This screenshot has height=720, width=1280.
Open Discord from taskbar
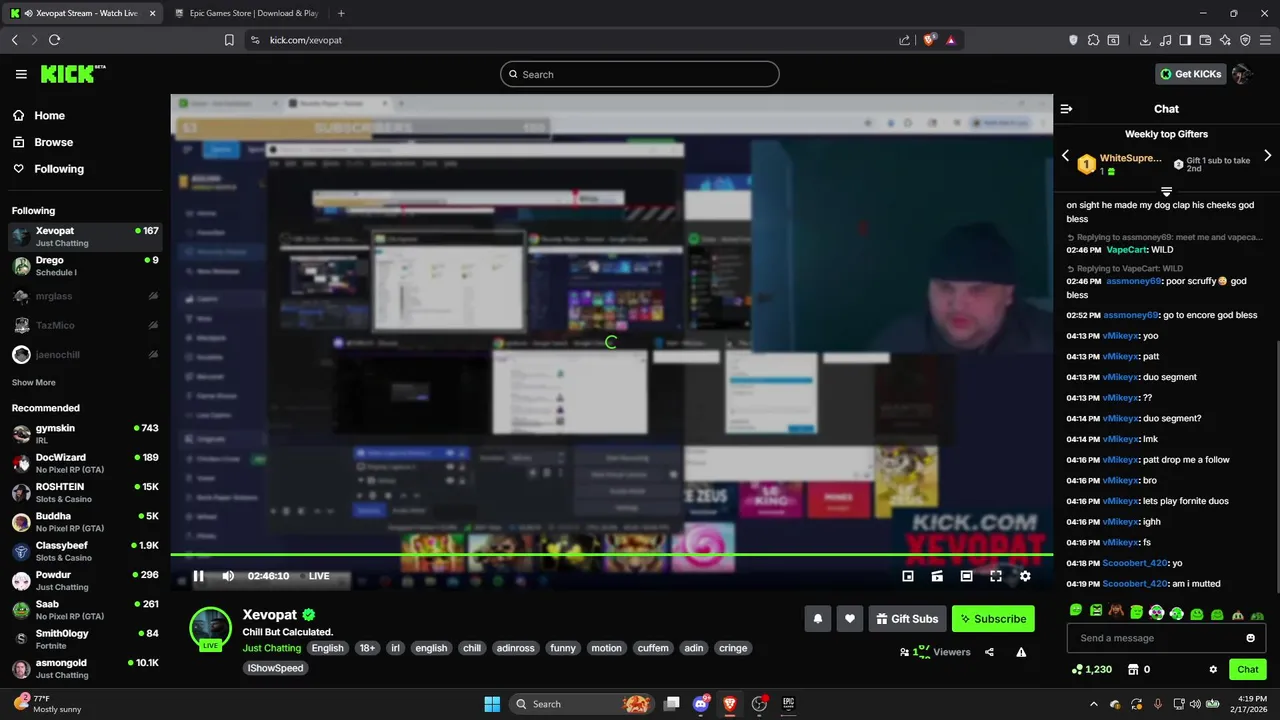tap(701, 704)
